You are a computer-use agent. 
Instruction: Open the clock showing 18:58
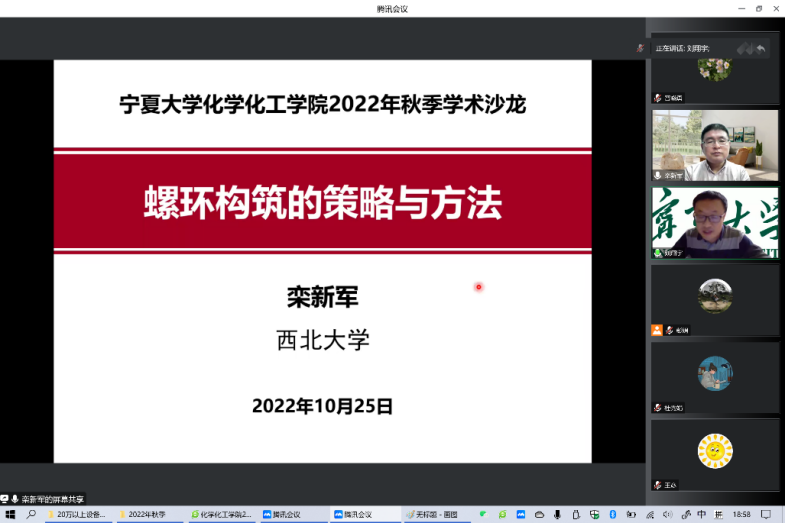741,514
